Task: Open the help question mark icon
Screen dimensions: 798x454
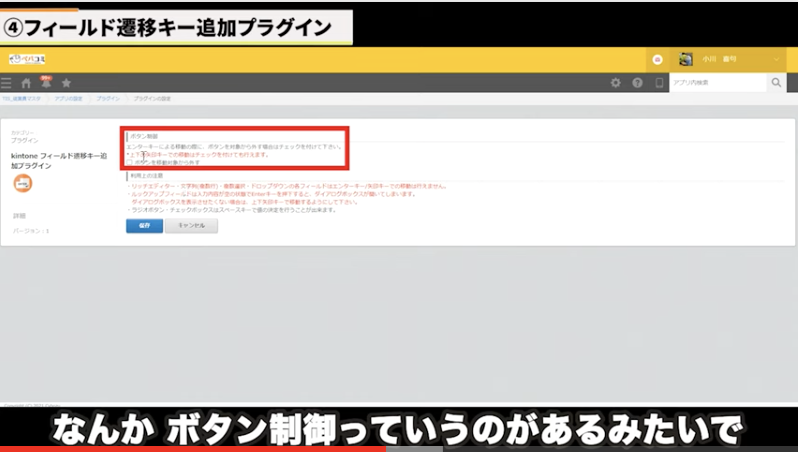Action: click(x=637, y=83)
